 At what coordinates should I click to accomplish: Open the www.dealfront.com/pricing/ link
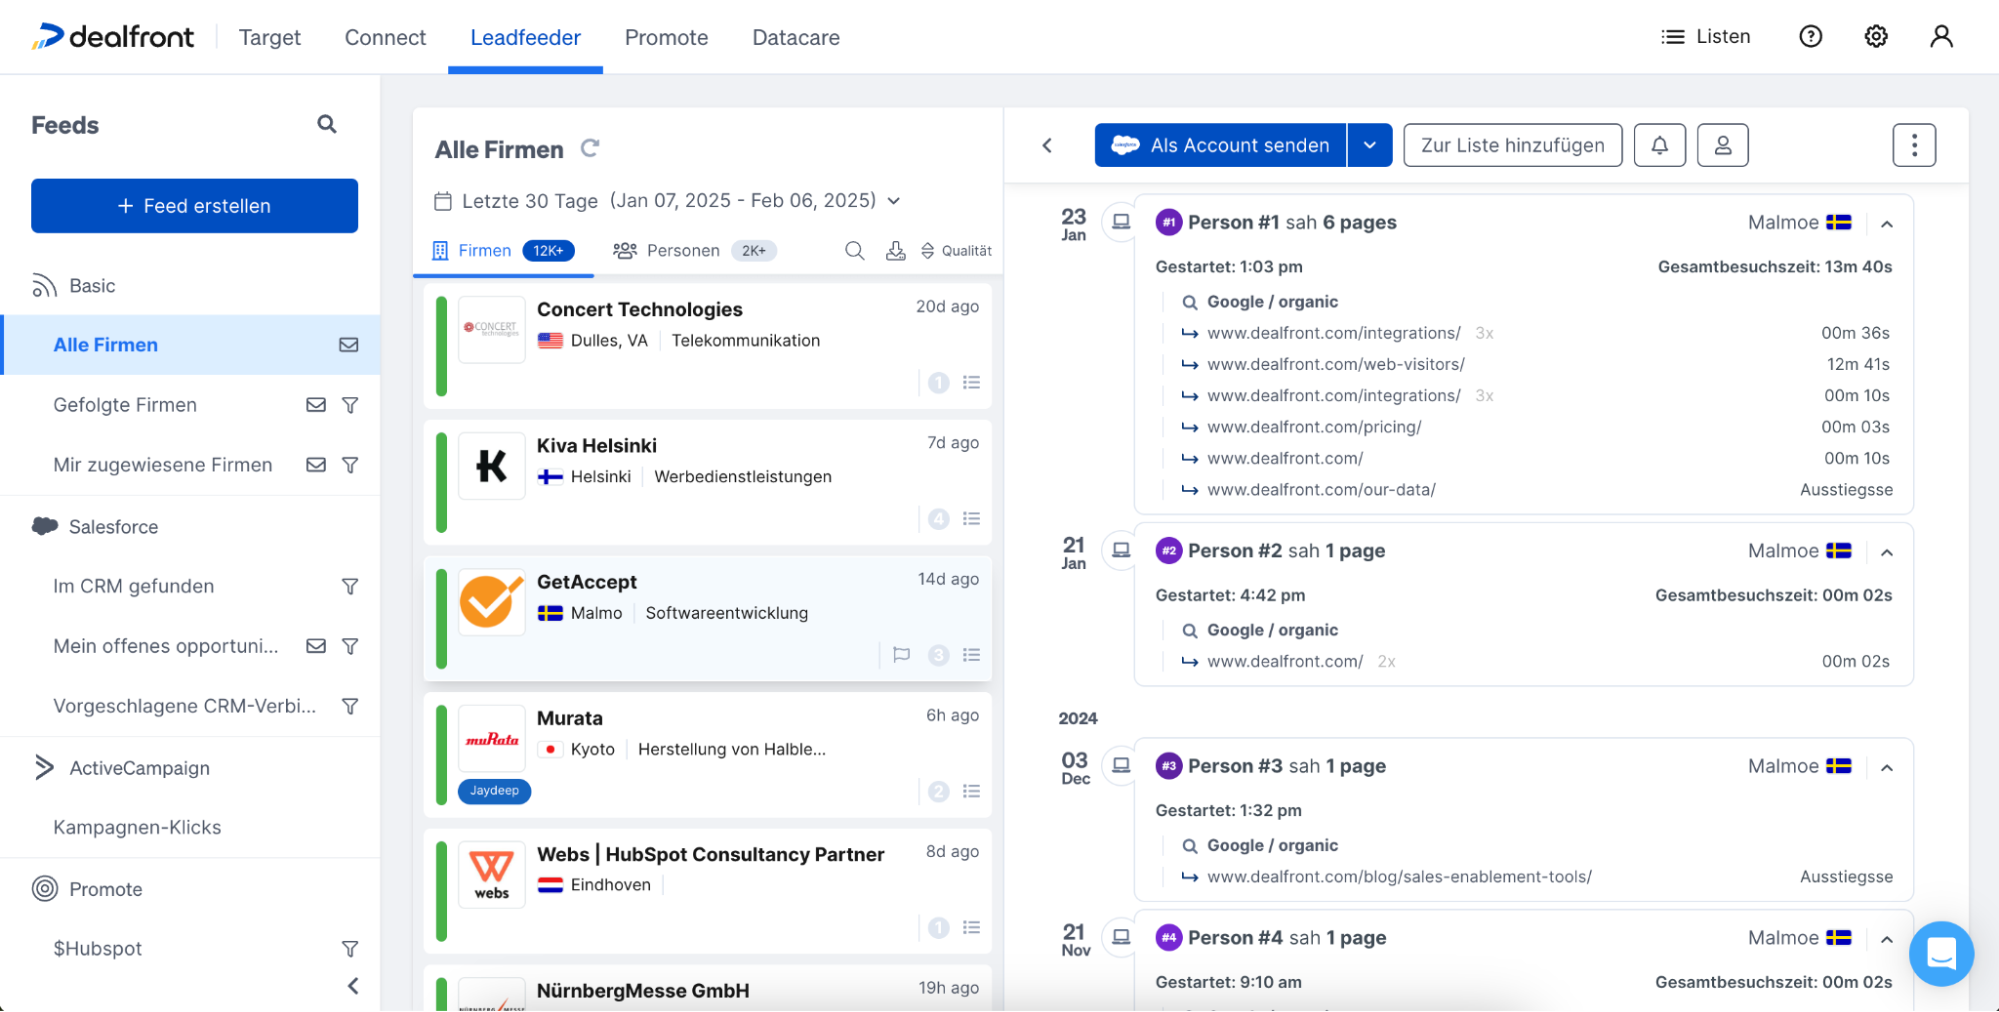click(x=1314, y=427)
